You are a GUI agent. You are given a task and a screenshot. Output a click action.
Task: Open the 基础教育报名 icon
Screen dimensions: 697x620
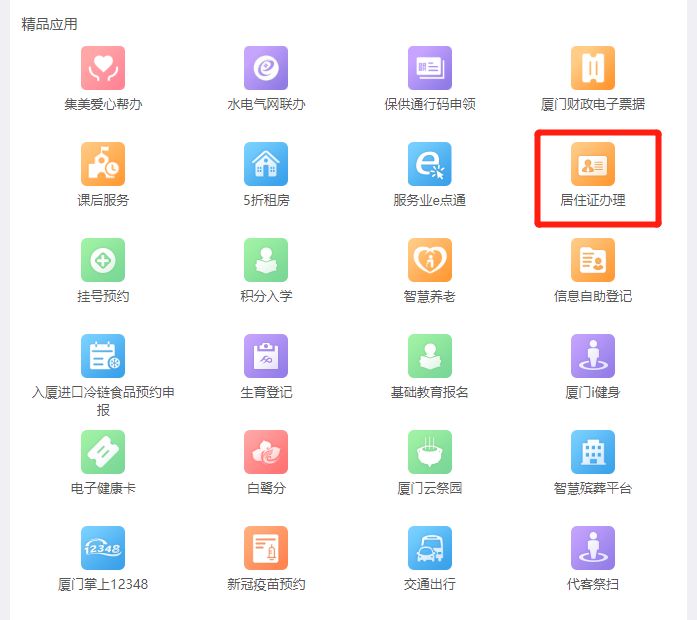point(430,356)
